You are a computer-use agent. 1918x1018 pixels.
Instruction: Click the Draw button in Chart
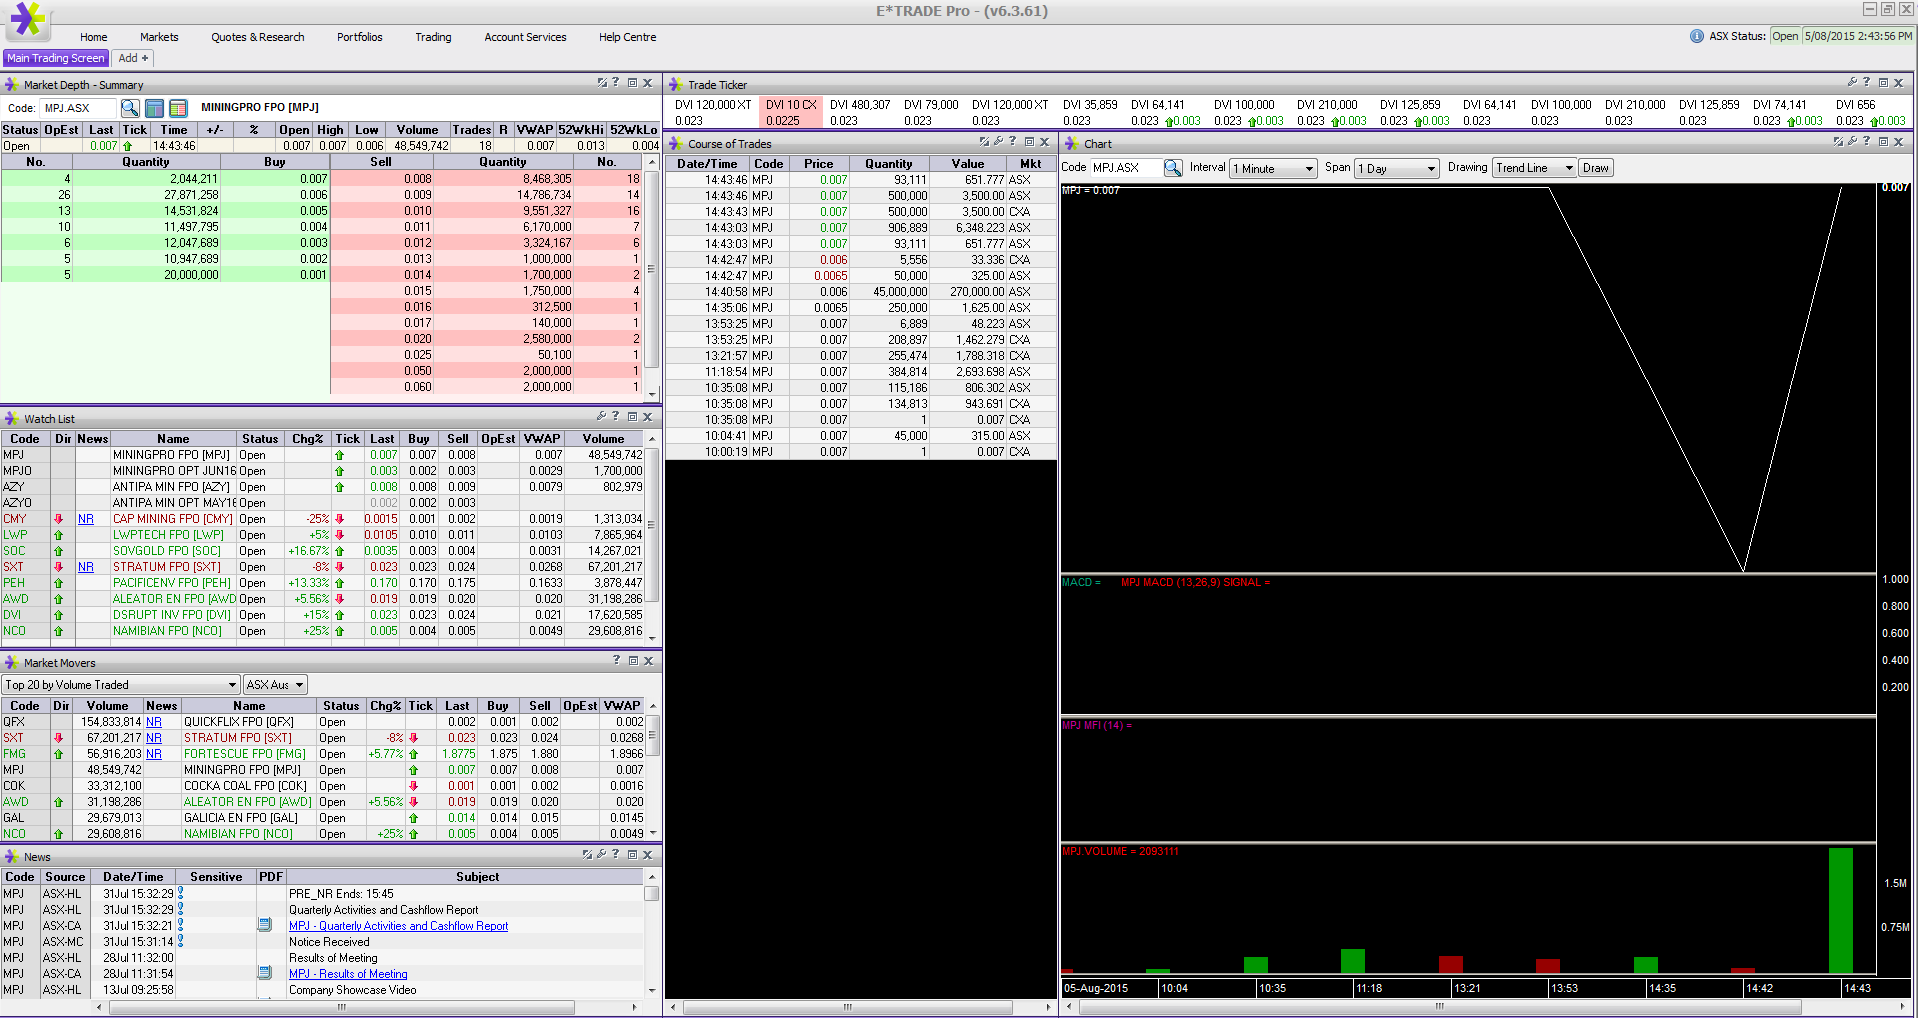(1596, 168)
